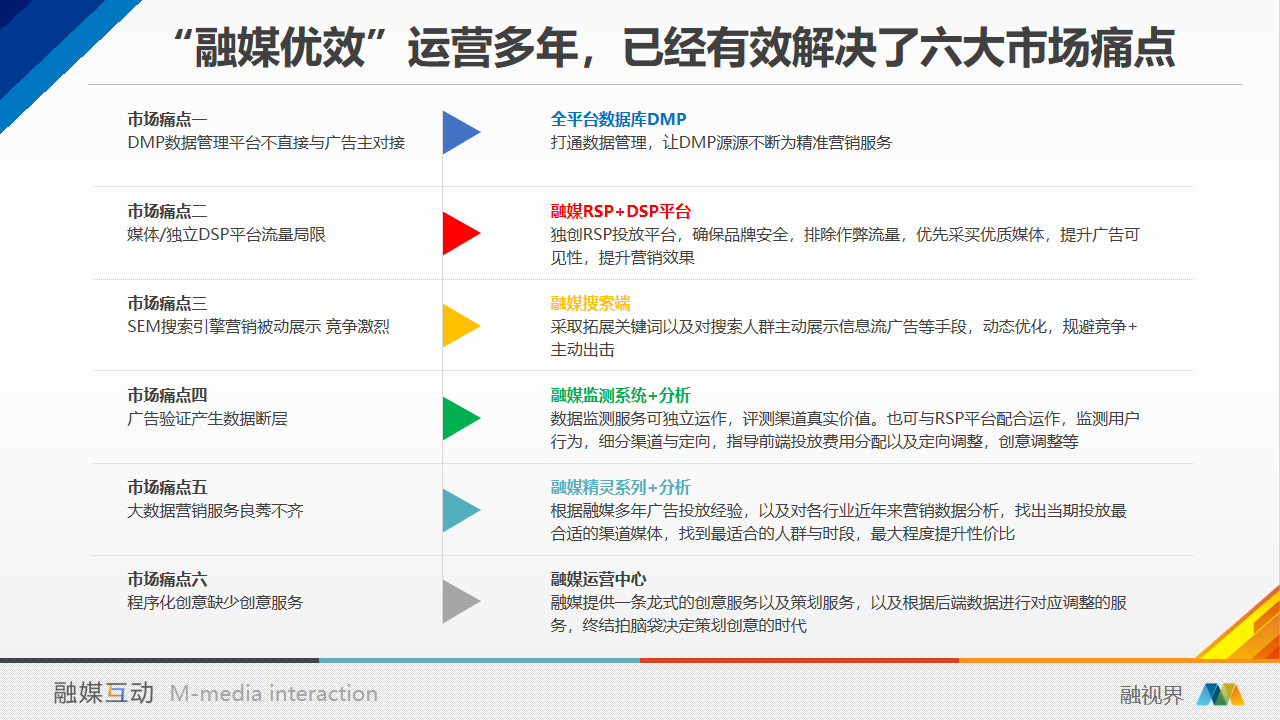Select the 市场痛点三 label
The height and width of the screenshot is (720, 1280).
(167, 303)
